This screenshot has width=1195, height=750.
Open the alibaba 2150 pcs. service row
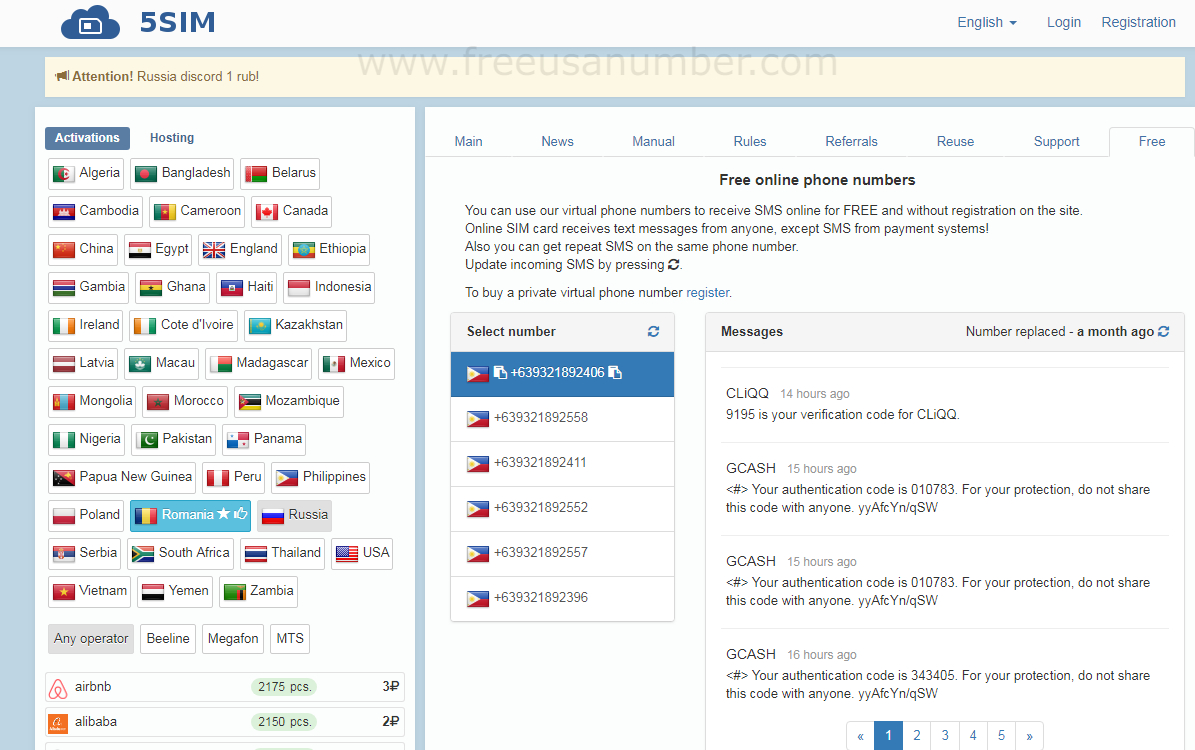225,723
